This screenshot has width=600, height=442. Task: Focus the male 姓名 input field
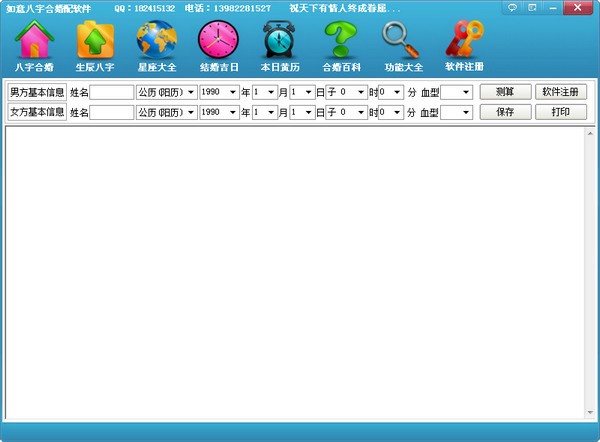tap(112, 92)
